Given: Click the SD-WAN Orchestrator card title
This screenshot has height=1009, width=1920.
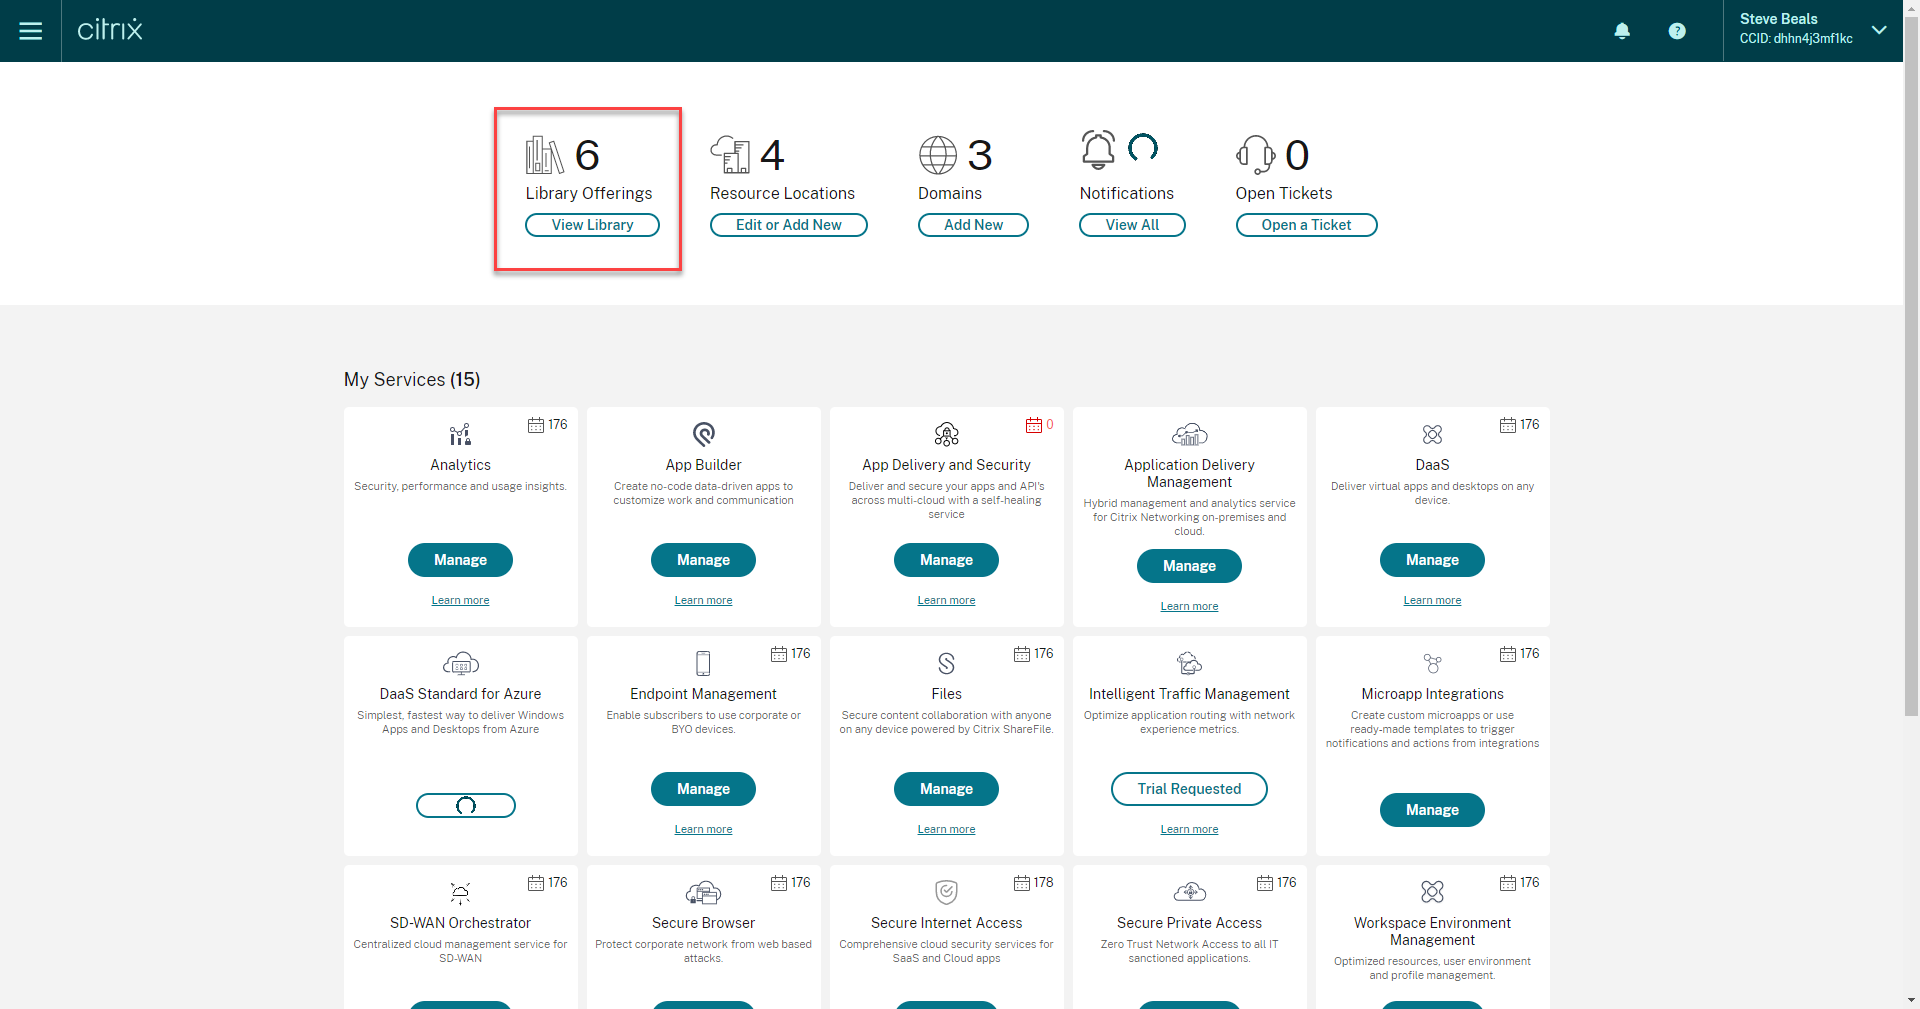Looking at the screenshot, I should [460, 923].
